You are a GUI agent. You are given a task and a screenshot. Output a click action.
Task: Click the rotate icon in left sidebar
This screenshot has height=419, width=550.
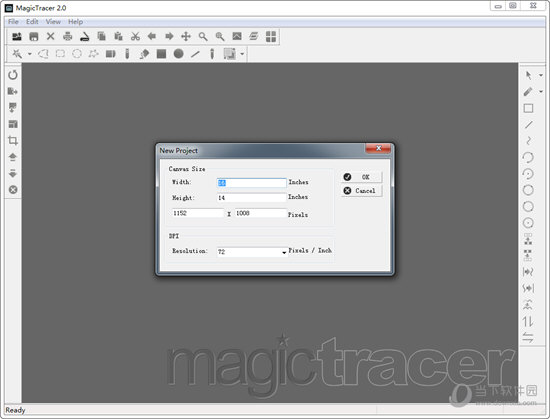[13, 75]
